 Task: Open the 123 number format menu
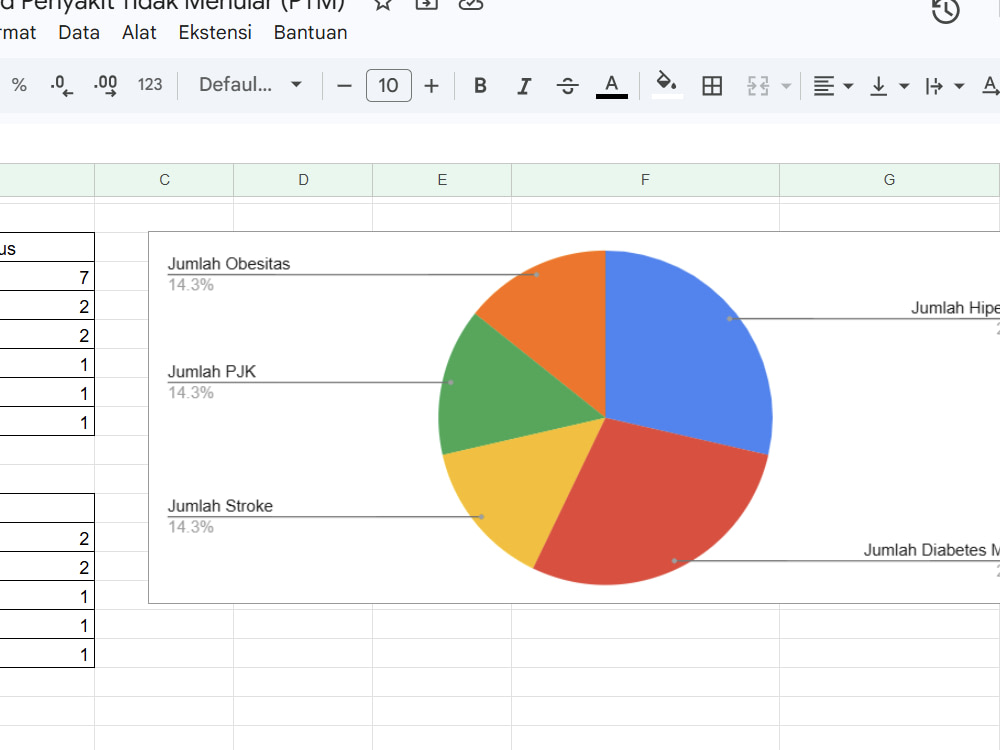[150, 85]
